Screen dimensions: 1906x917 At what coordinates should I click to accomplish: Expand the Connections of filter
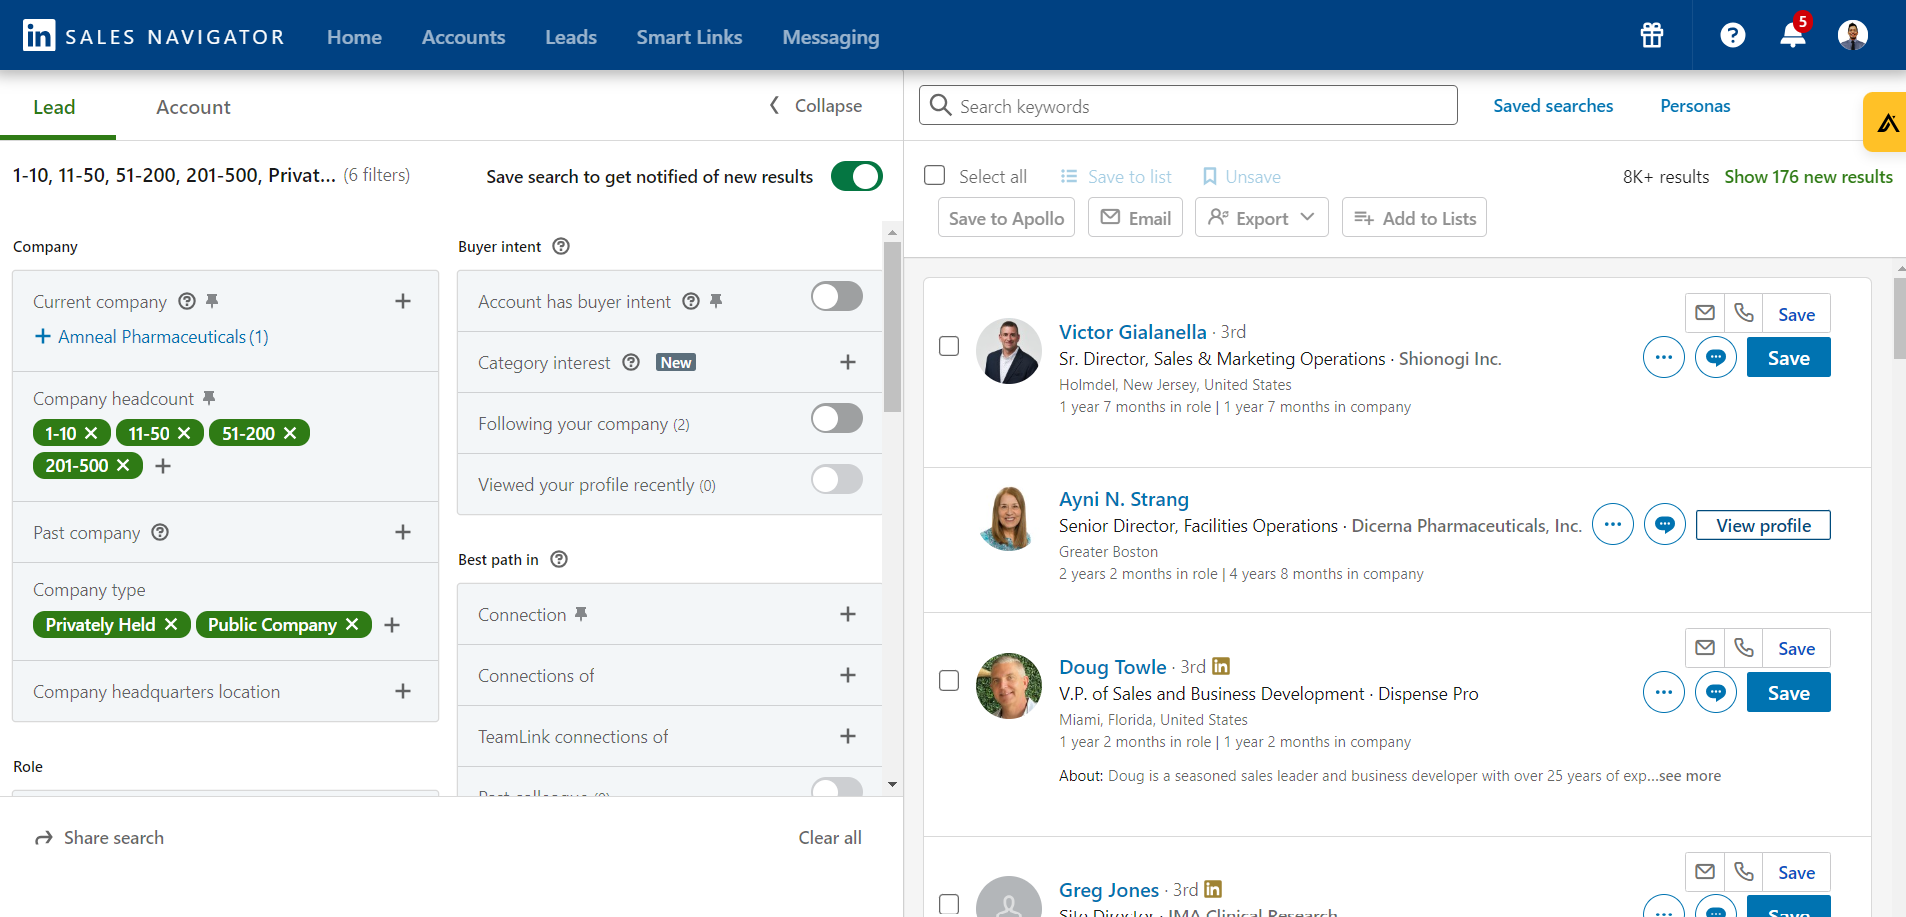pos(848,675)
